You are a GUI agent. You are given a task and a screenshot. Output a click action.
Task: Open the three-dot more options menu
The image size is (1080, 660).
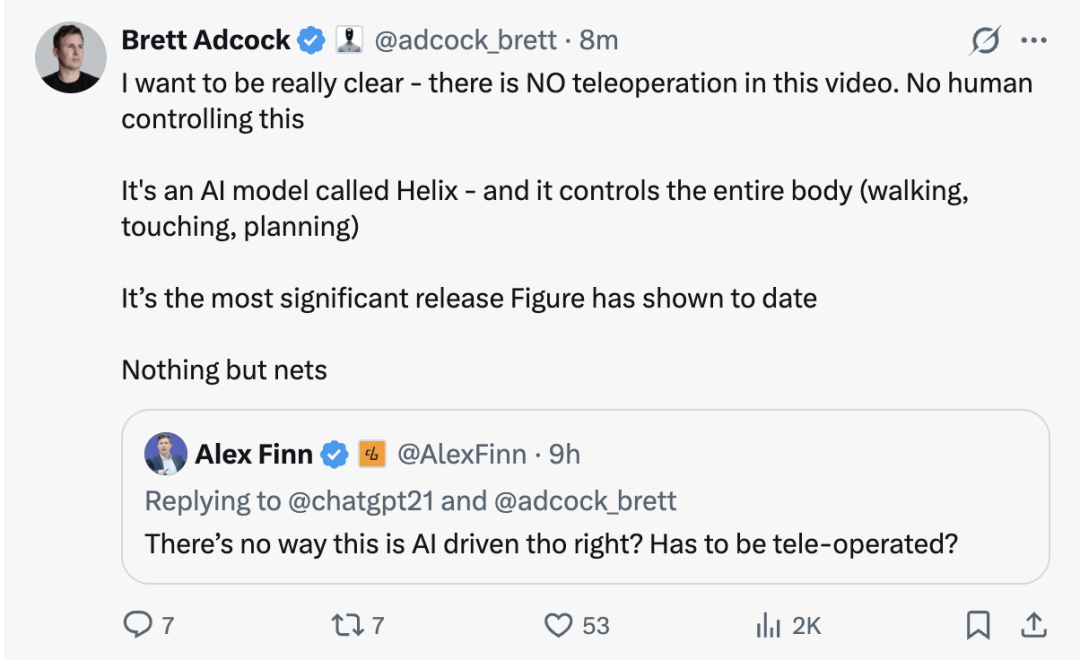point(1032,41)
